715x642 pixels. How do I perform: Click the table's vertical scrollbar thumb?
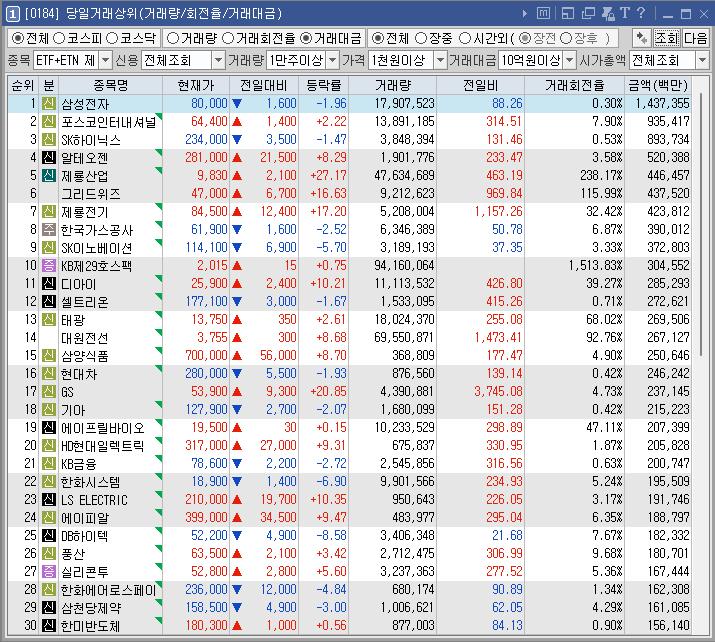[x=700, y=226]
